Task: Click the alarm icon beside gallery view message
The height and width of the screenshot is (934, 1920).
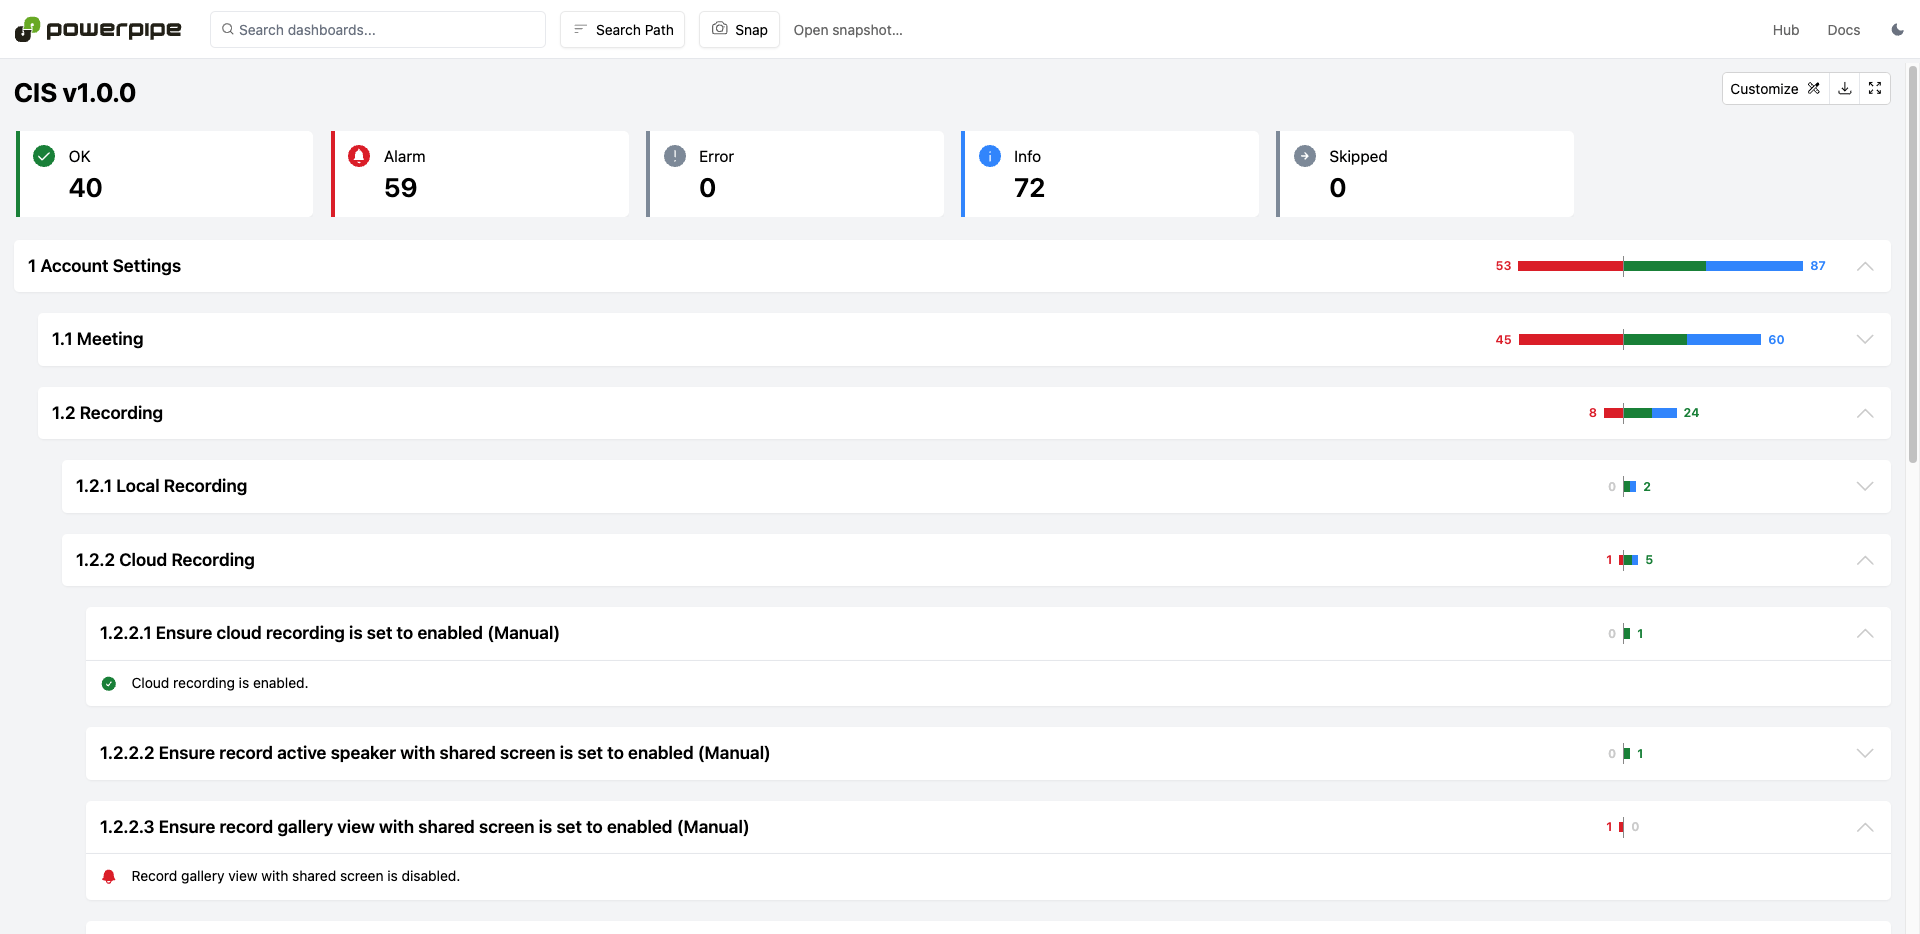Action: click(x=109, y=876)
